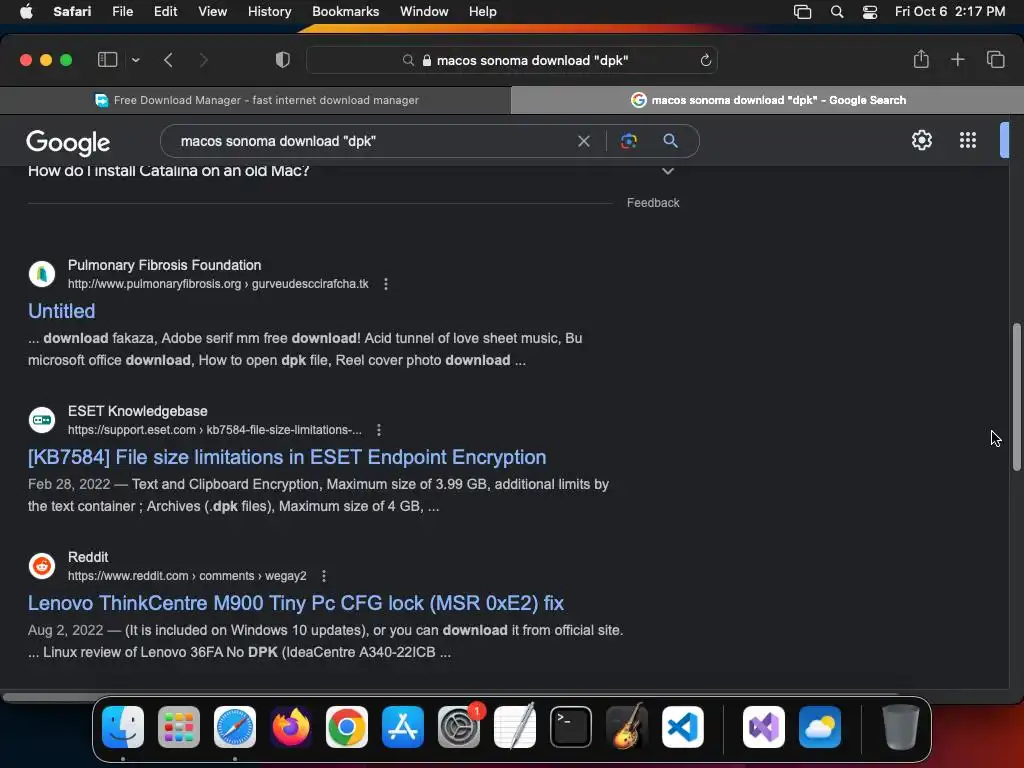
Task: Open Spotlight search in menu bar
Action: (x=837, y=11)
